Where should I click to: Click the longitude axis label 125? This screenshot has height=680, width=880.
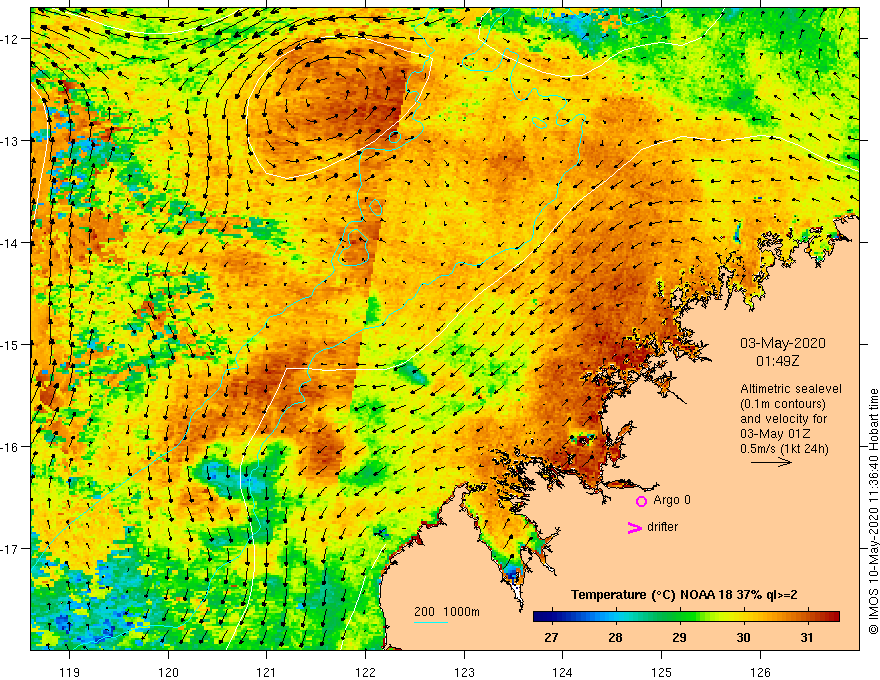[662, 672]
